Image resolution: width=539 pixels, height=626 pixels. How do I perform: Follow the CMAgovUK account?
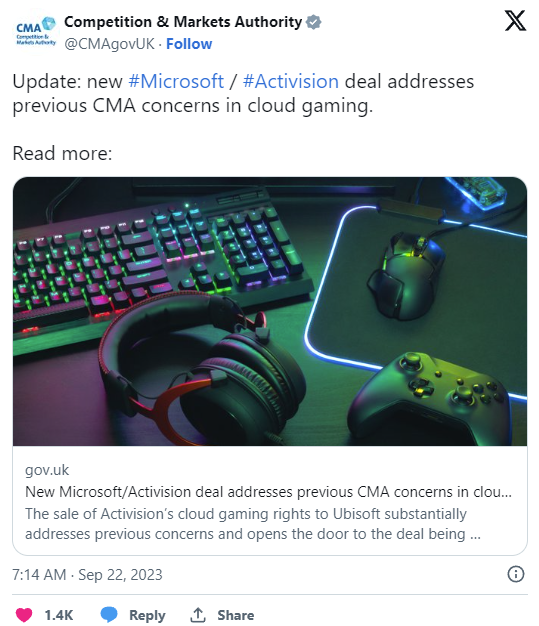coord(189,44)
